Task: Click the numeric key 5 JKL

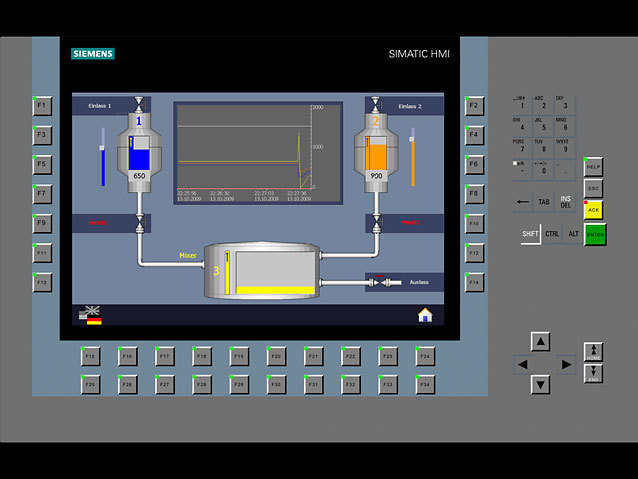Action: click(544, 126)
